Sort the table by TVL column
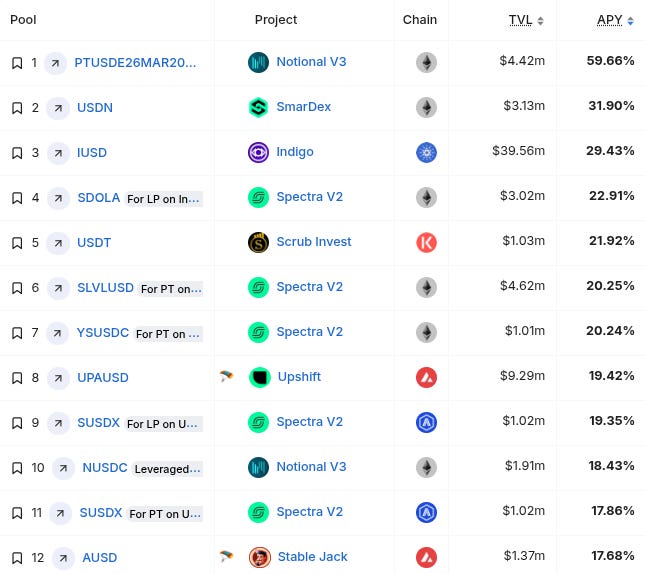This screenshot has width=645, height=574. (x=526, y=20)
